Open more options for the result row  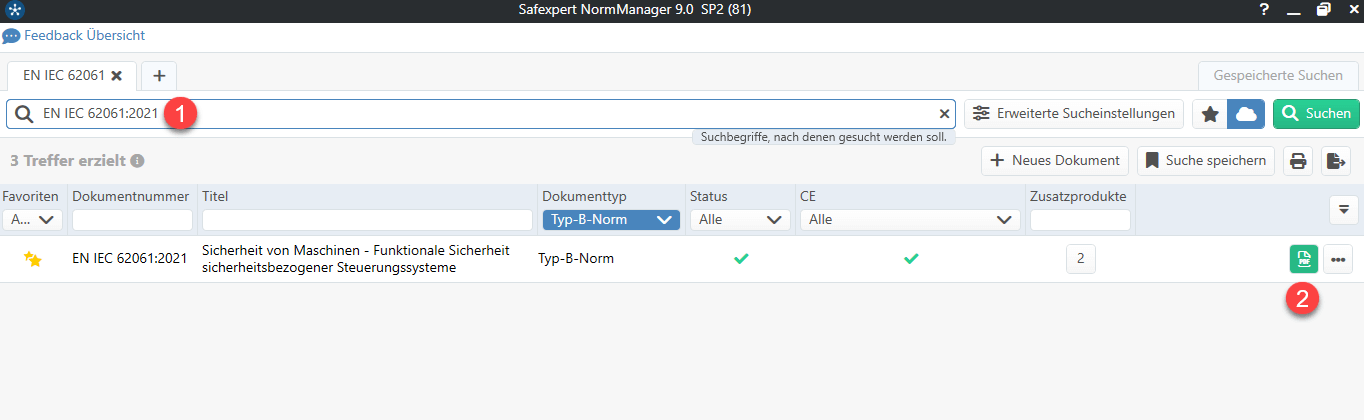[x=1337, y=259]
